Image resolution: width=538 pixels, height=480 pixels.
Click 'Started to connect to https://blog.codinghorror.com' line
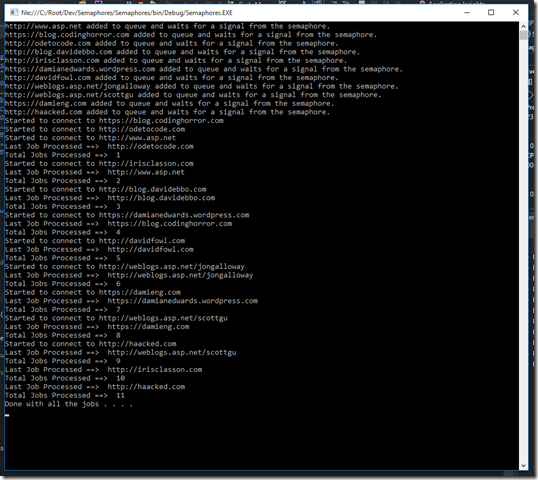[114, 120]
